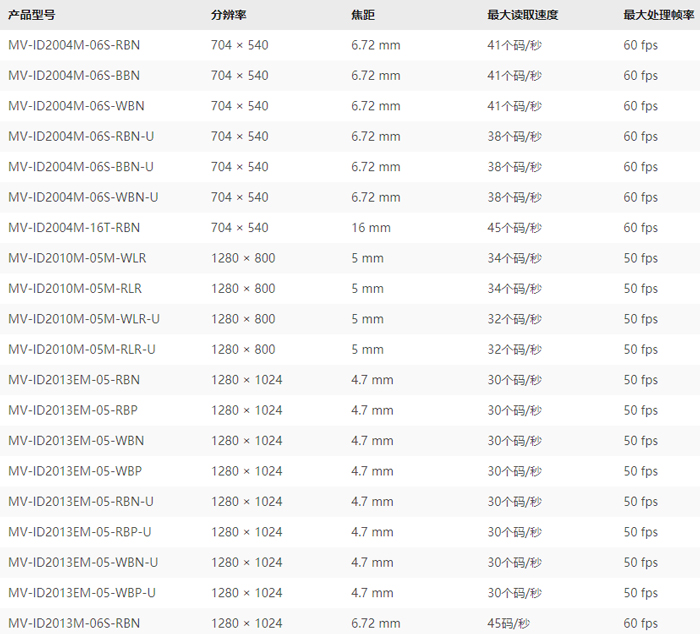Select model MV-ID2004M-06S-BBN
This screenshot has height=634, width=700.
pyautogui.click(x=74, y=76)
